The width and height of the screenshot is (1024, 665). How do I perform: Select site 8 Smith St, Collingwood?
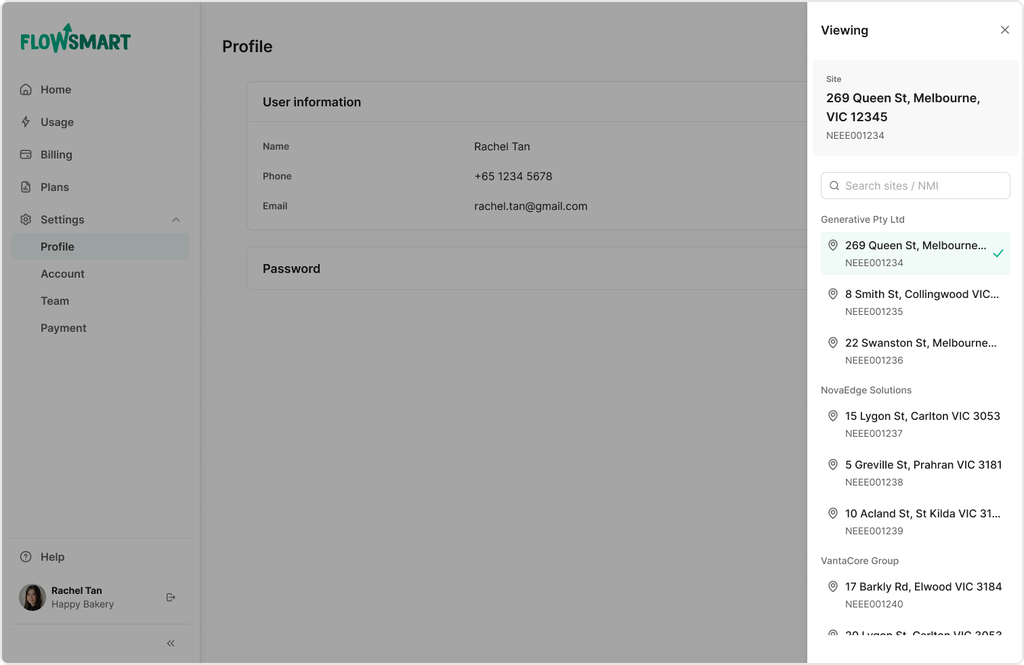click(x=915, y=302)
